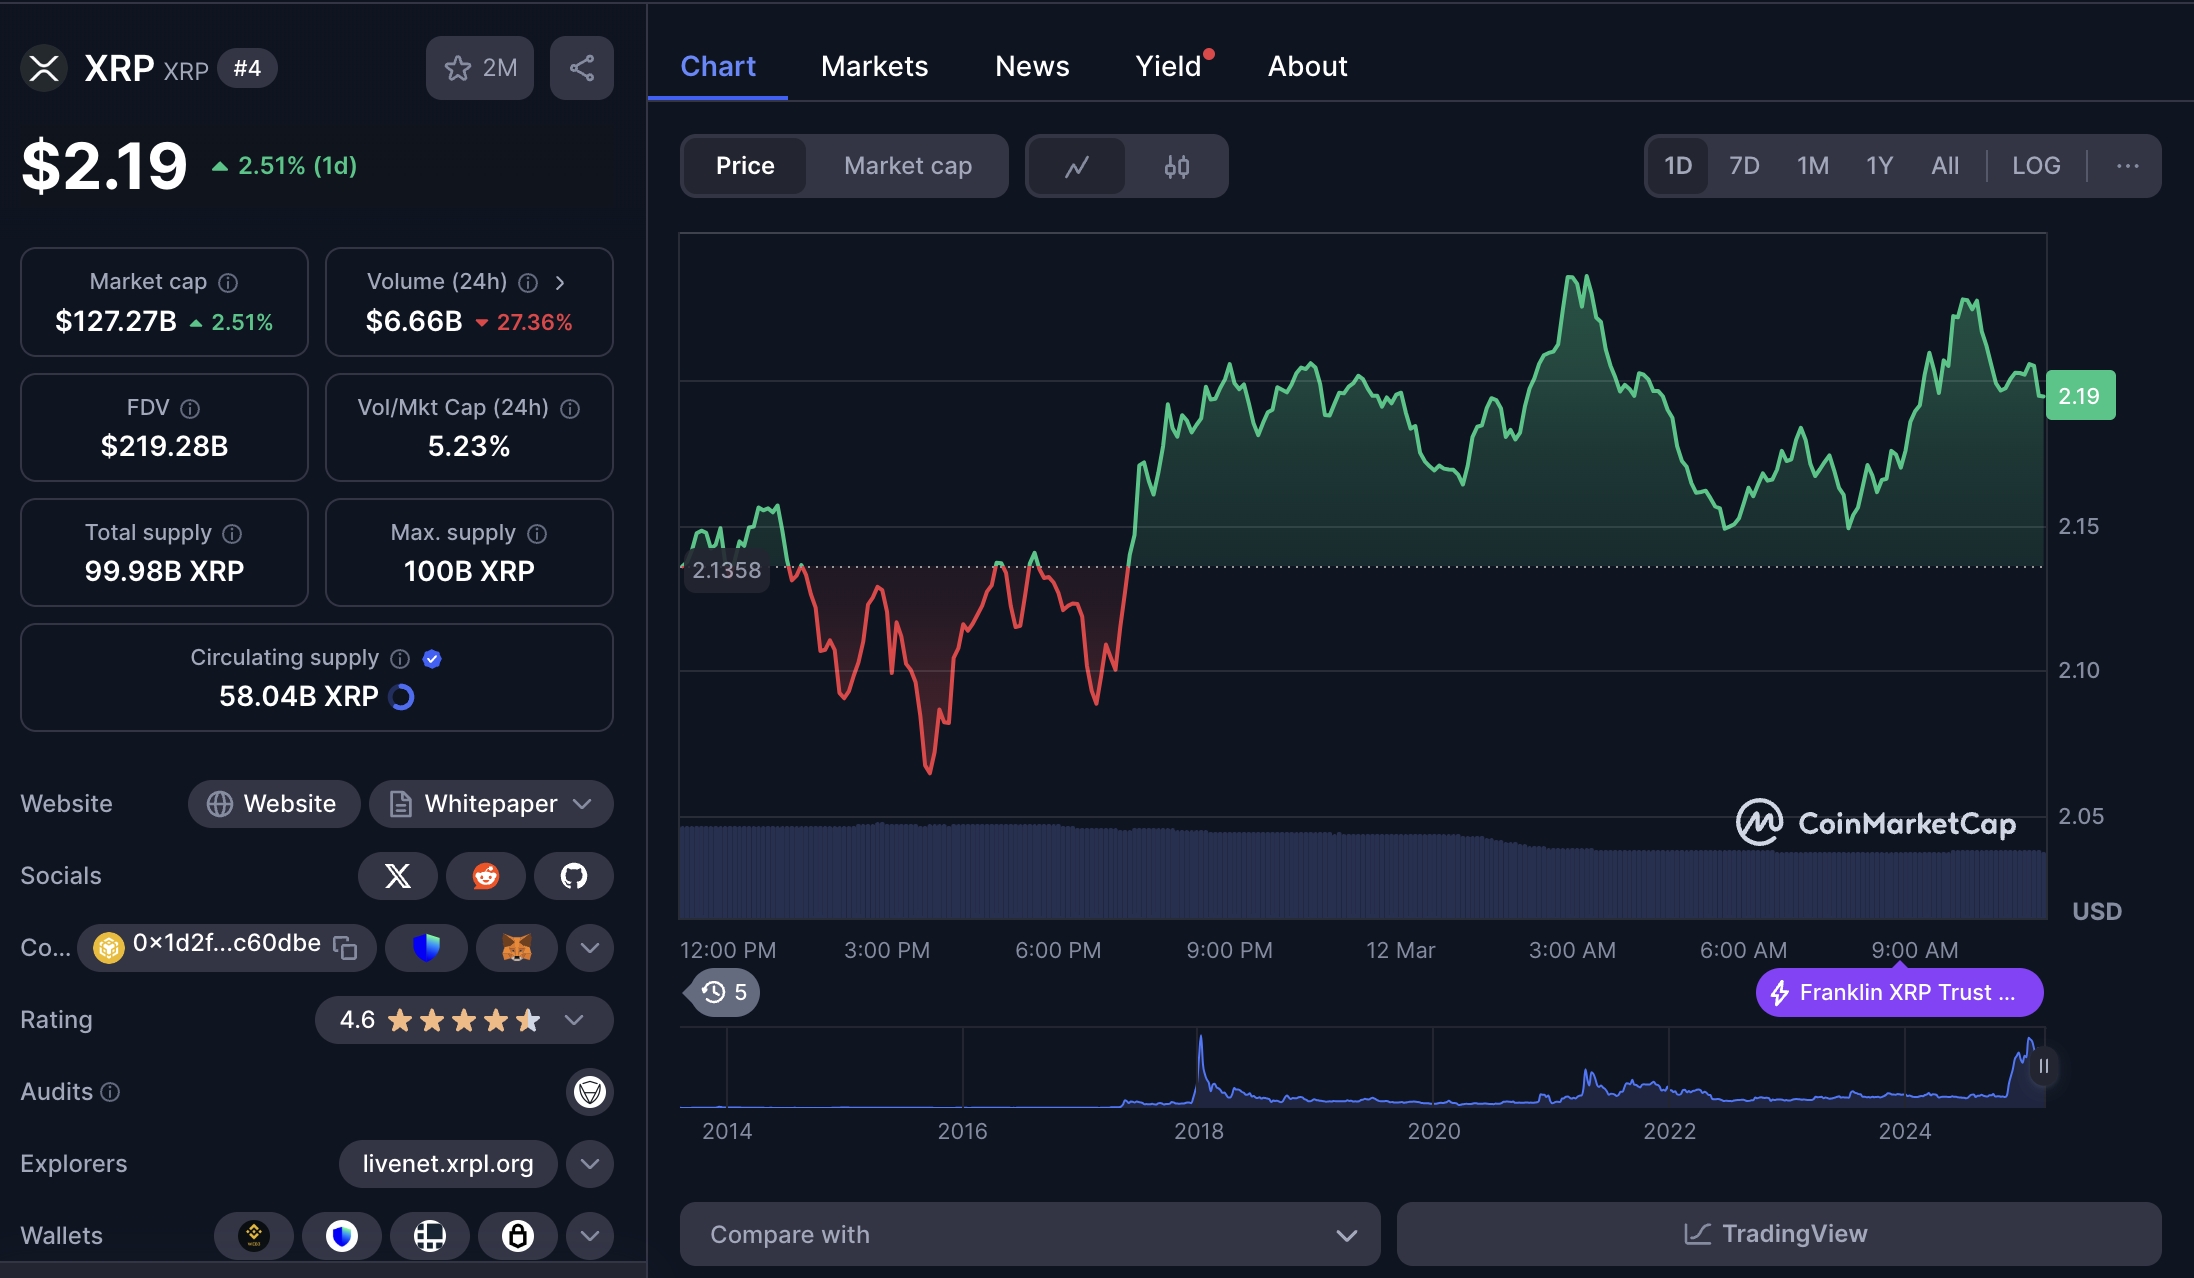2194x1278 pixels.
Task: Open the About tab
Action: click(1308, 66)
